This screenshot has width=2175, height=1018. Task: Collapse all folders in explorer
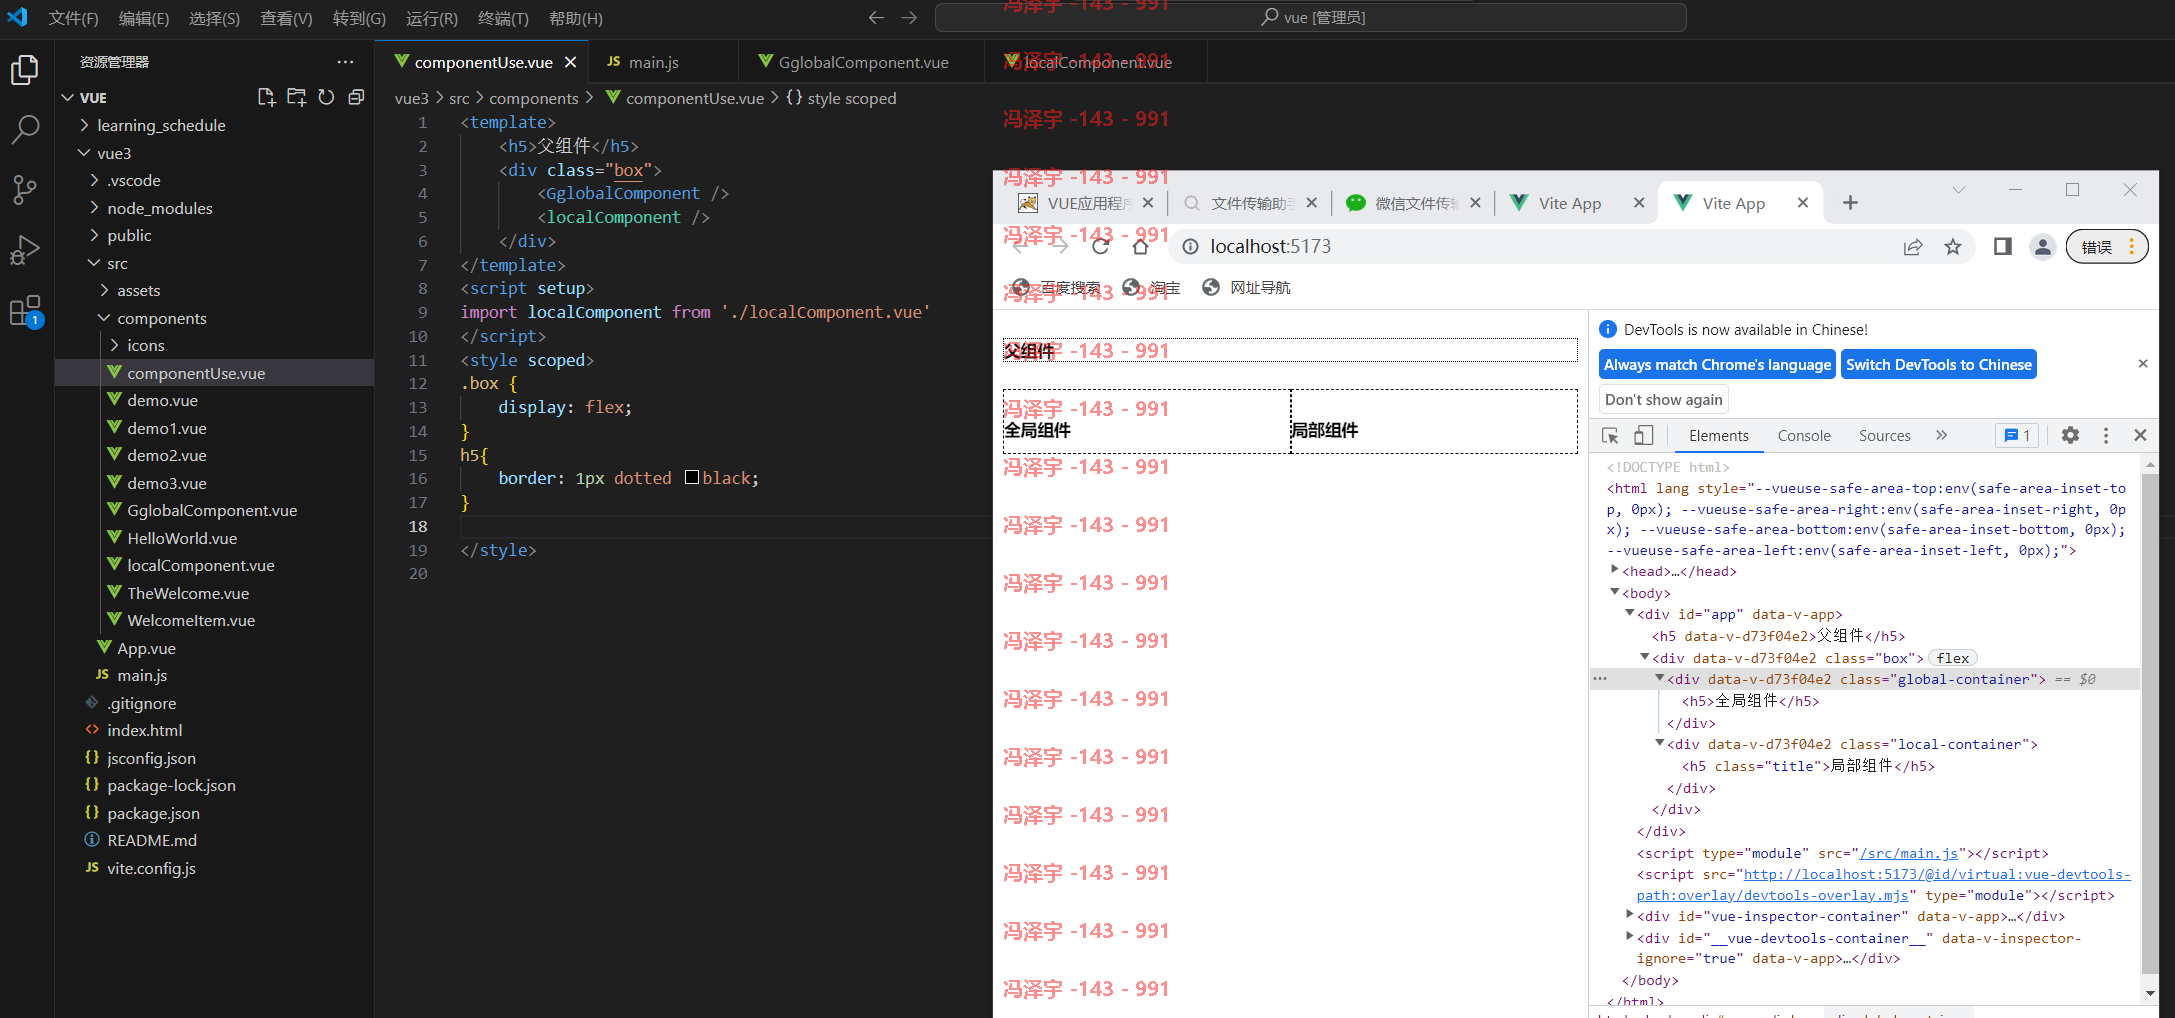[x=356, y=97]
